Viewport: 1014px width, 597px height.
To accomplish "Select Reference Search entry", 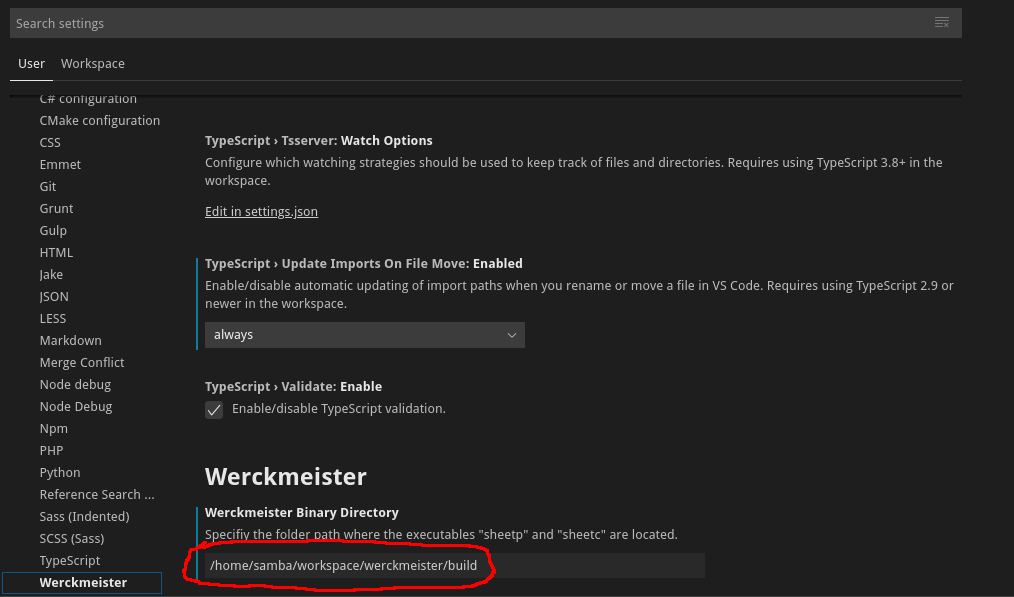I will [97, 494].
